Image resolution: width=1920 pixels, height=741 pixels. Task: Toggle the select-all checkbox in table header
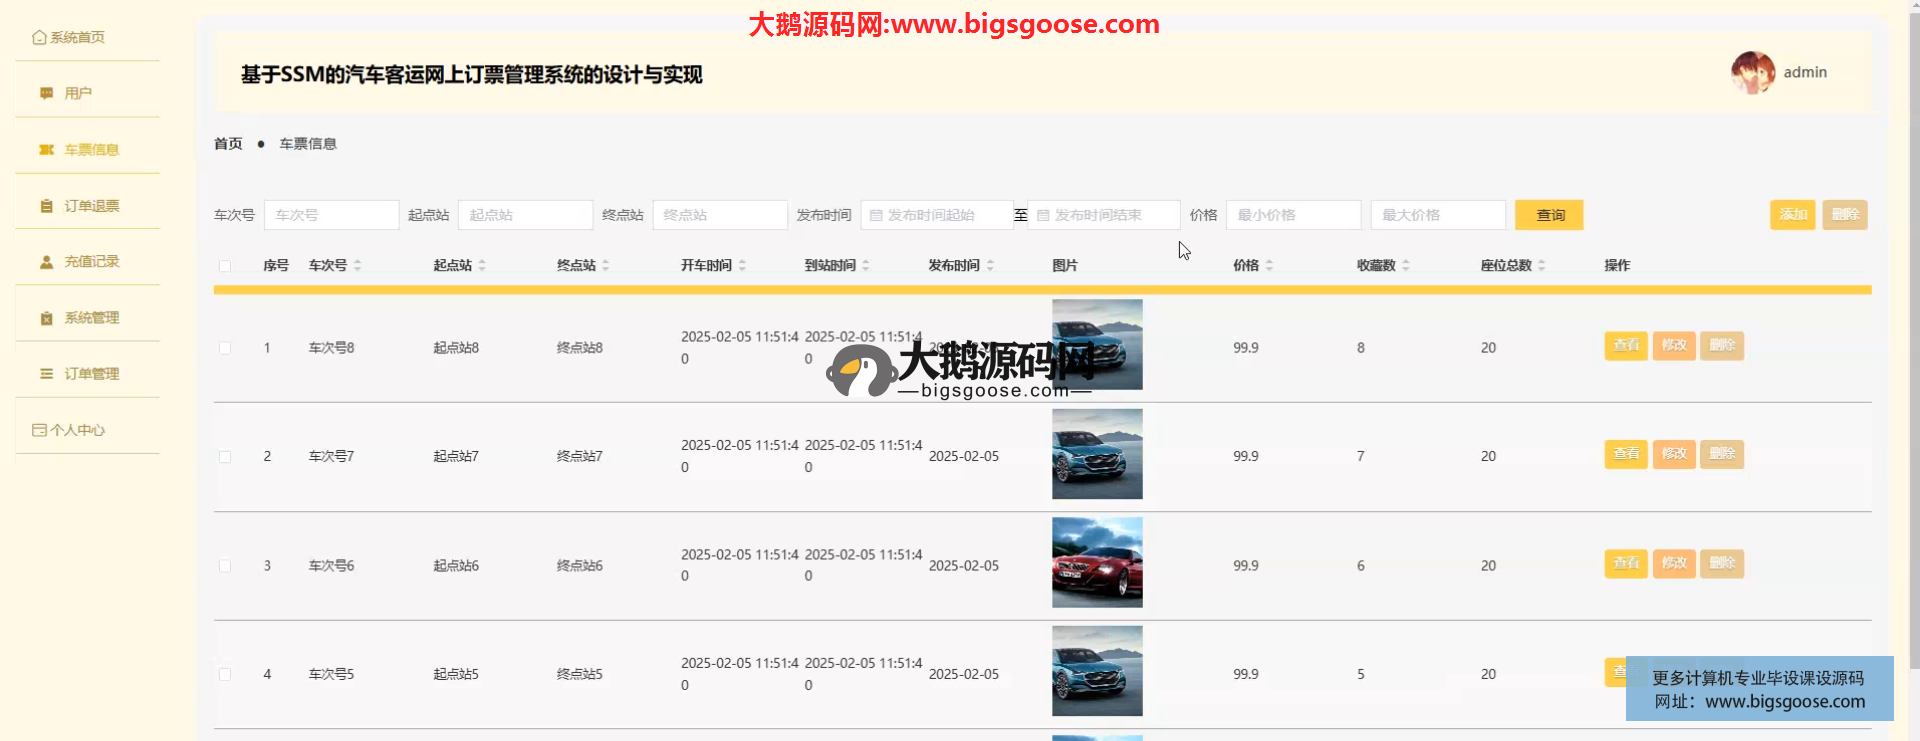click(225, 266)
